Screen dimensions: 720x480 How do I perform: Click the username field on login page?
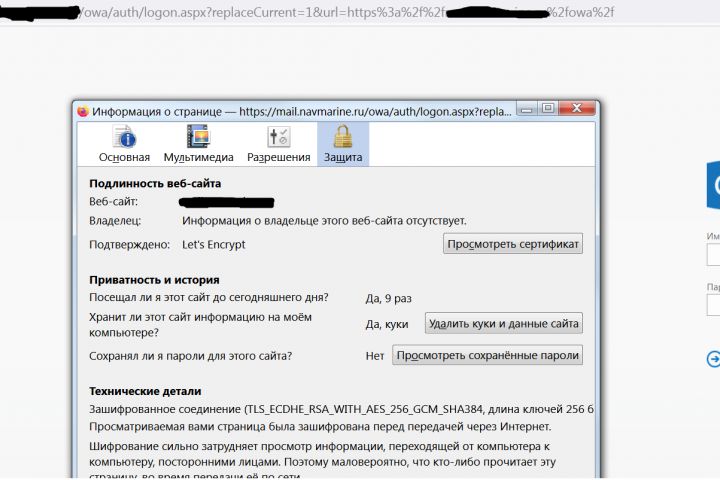(x=713, y=255)
